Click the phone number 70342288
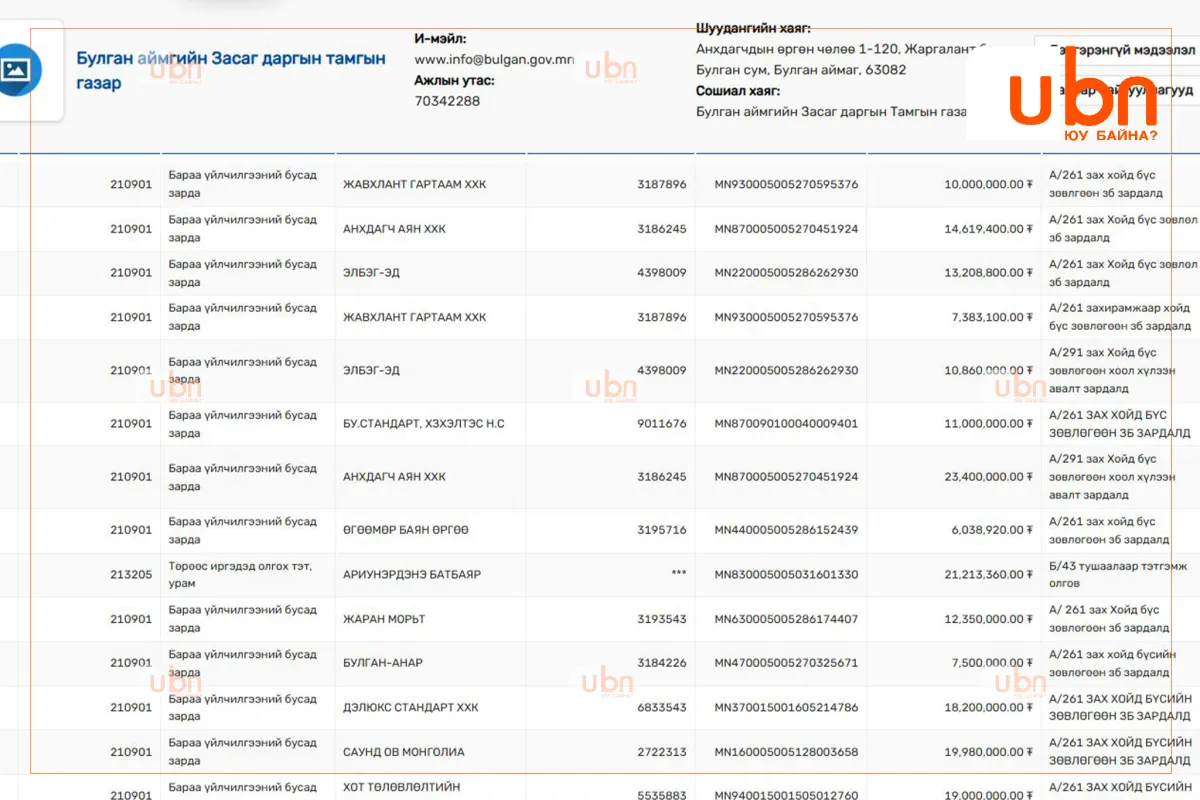Image resolution: width=1200 pixels, height=800 pixels. coord(447,101)
